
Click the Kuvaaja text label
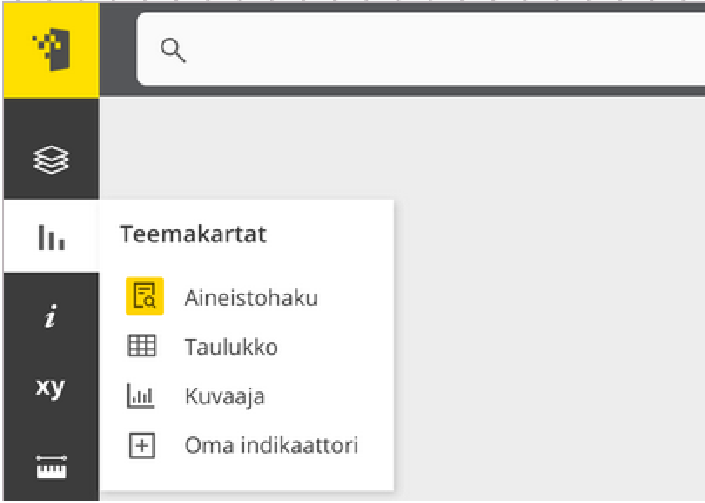click(225, 397)
